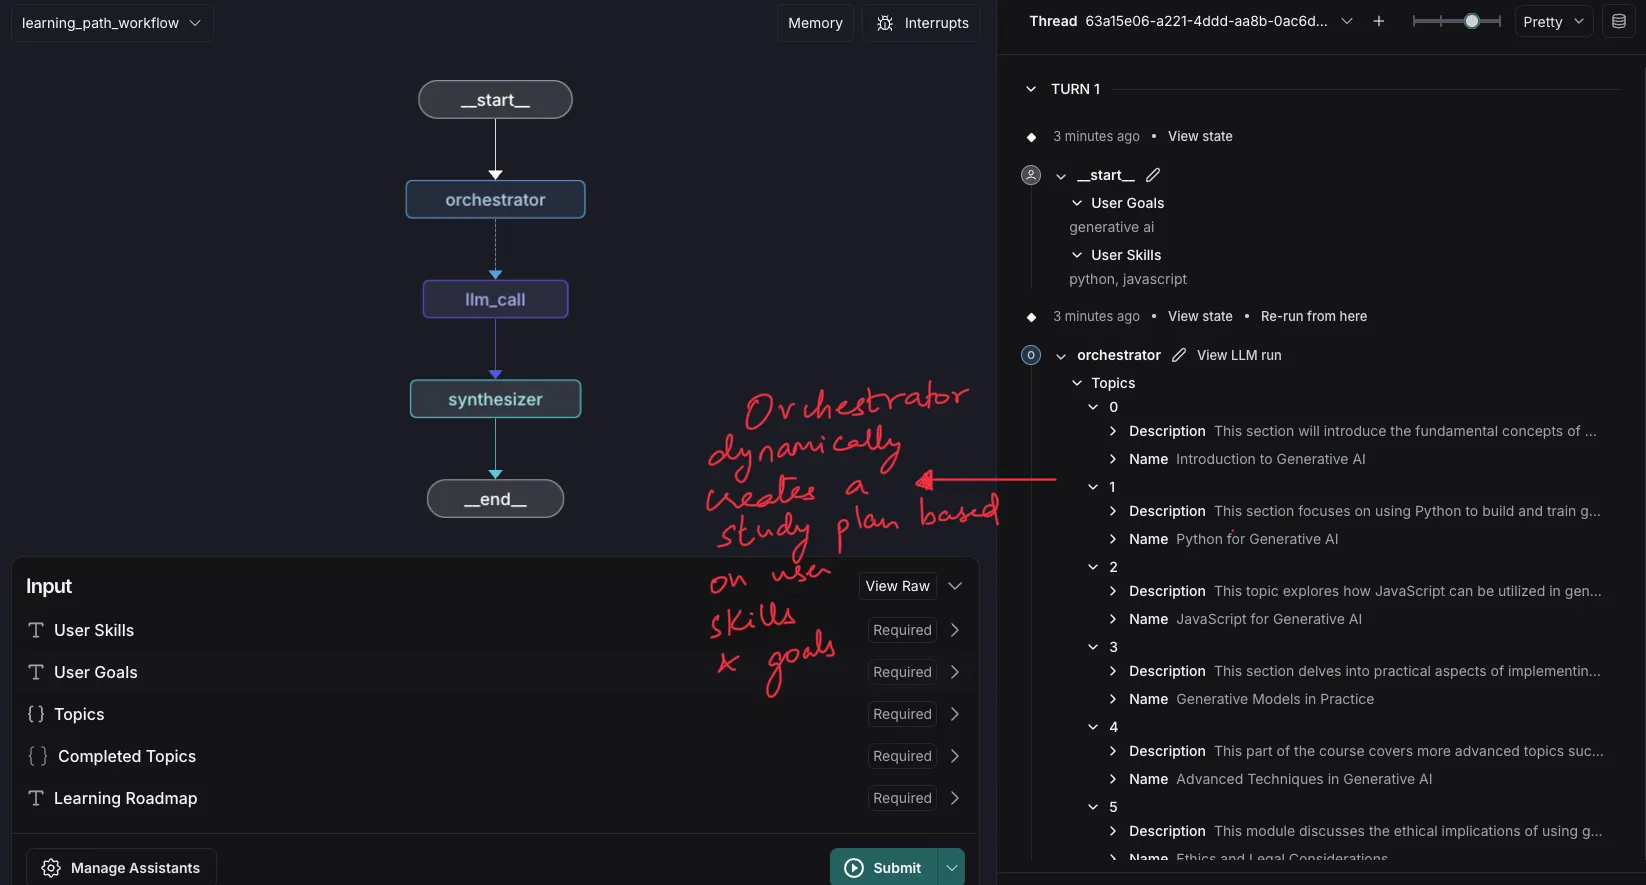The image size is (1646, 885).
Task: Expand the Description of topic 0
Action: click(x=1113, y=431)
